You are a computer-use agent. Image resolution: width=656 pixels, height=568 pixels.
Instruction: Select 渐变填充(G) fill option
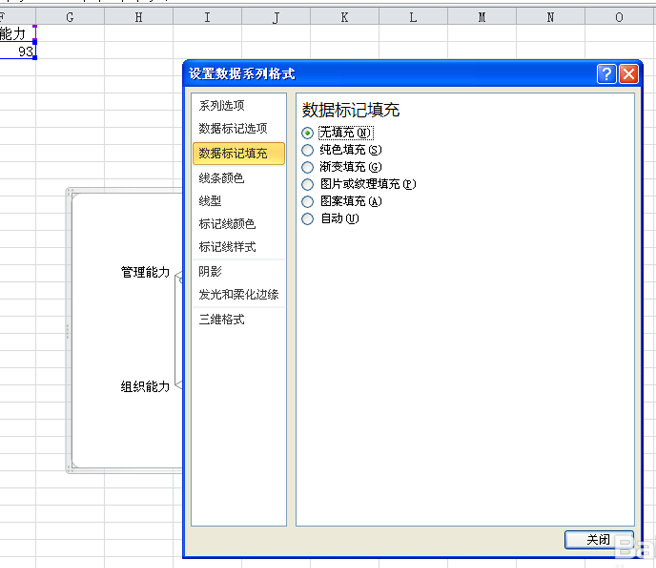coord(308,167)
